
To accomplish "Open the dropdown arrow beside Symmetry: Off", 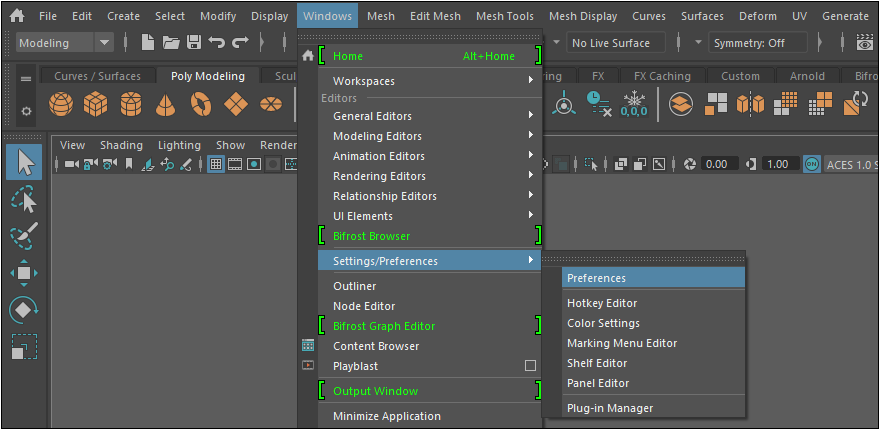I will pos(699,43).
